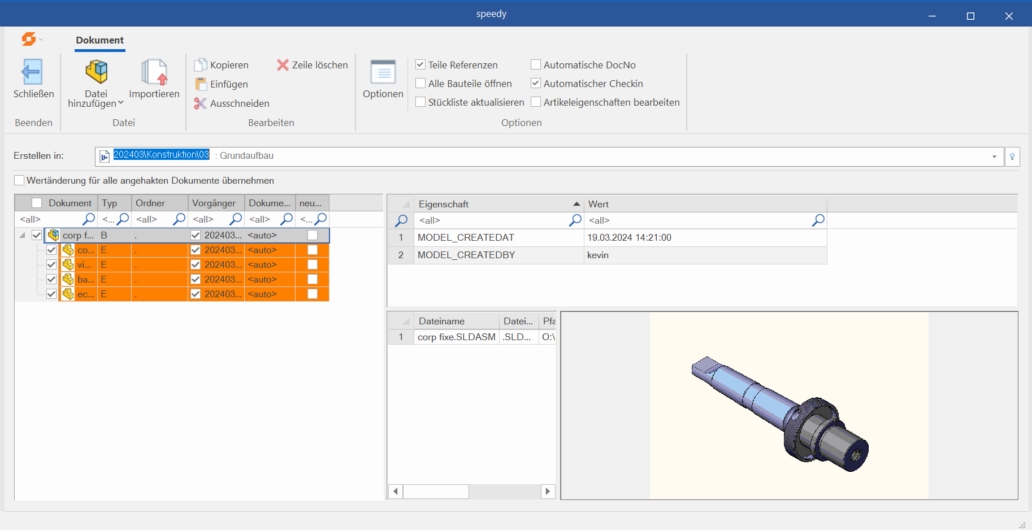Click the row-header magnifier in properties filter row

(x=401, y=221)
